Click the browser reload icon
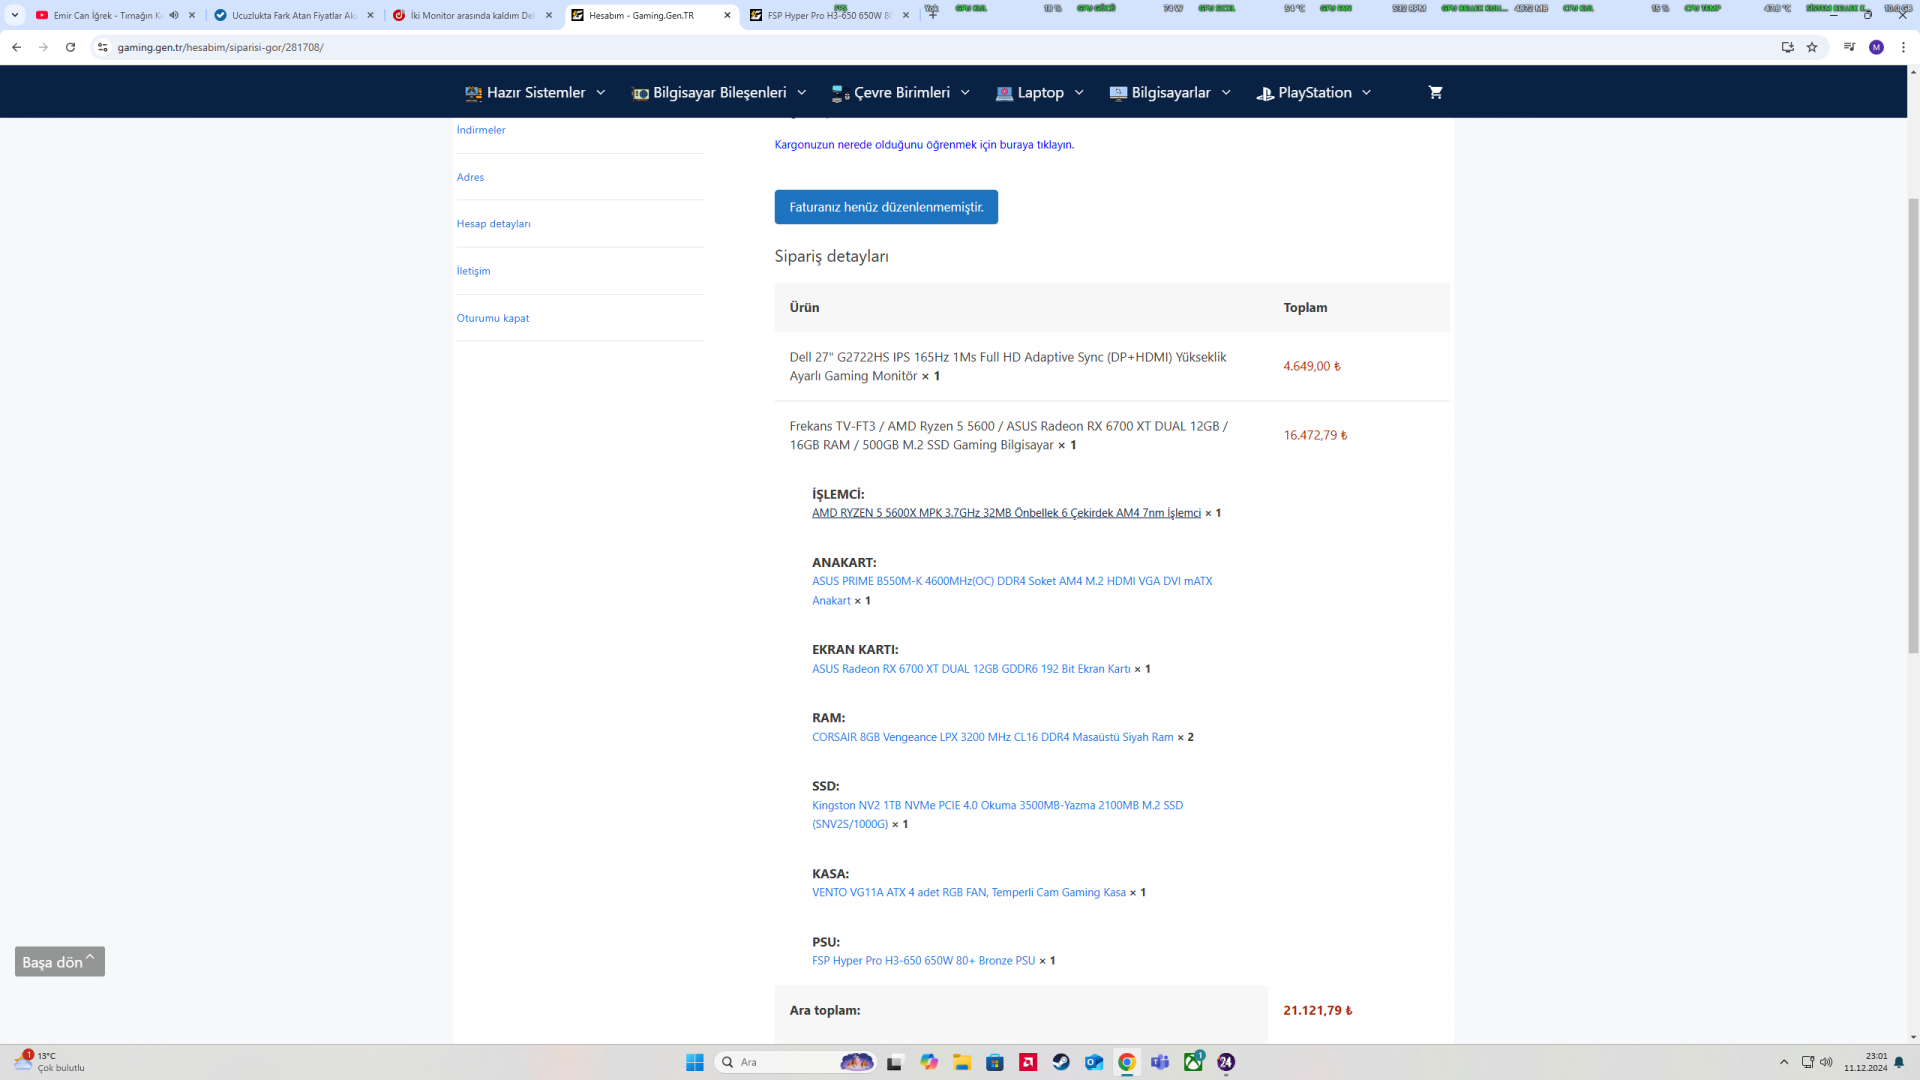This screenshot has width=1920, height=1080. click(70, 47)
